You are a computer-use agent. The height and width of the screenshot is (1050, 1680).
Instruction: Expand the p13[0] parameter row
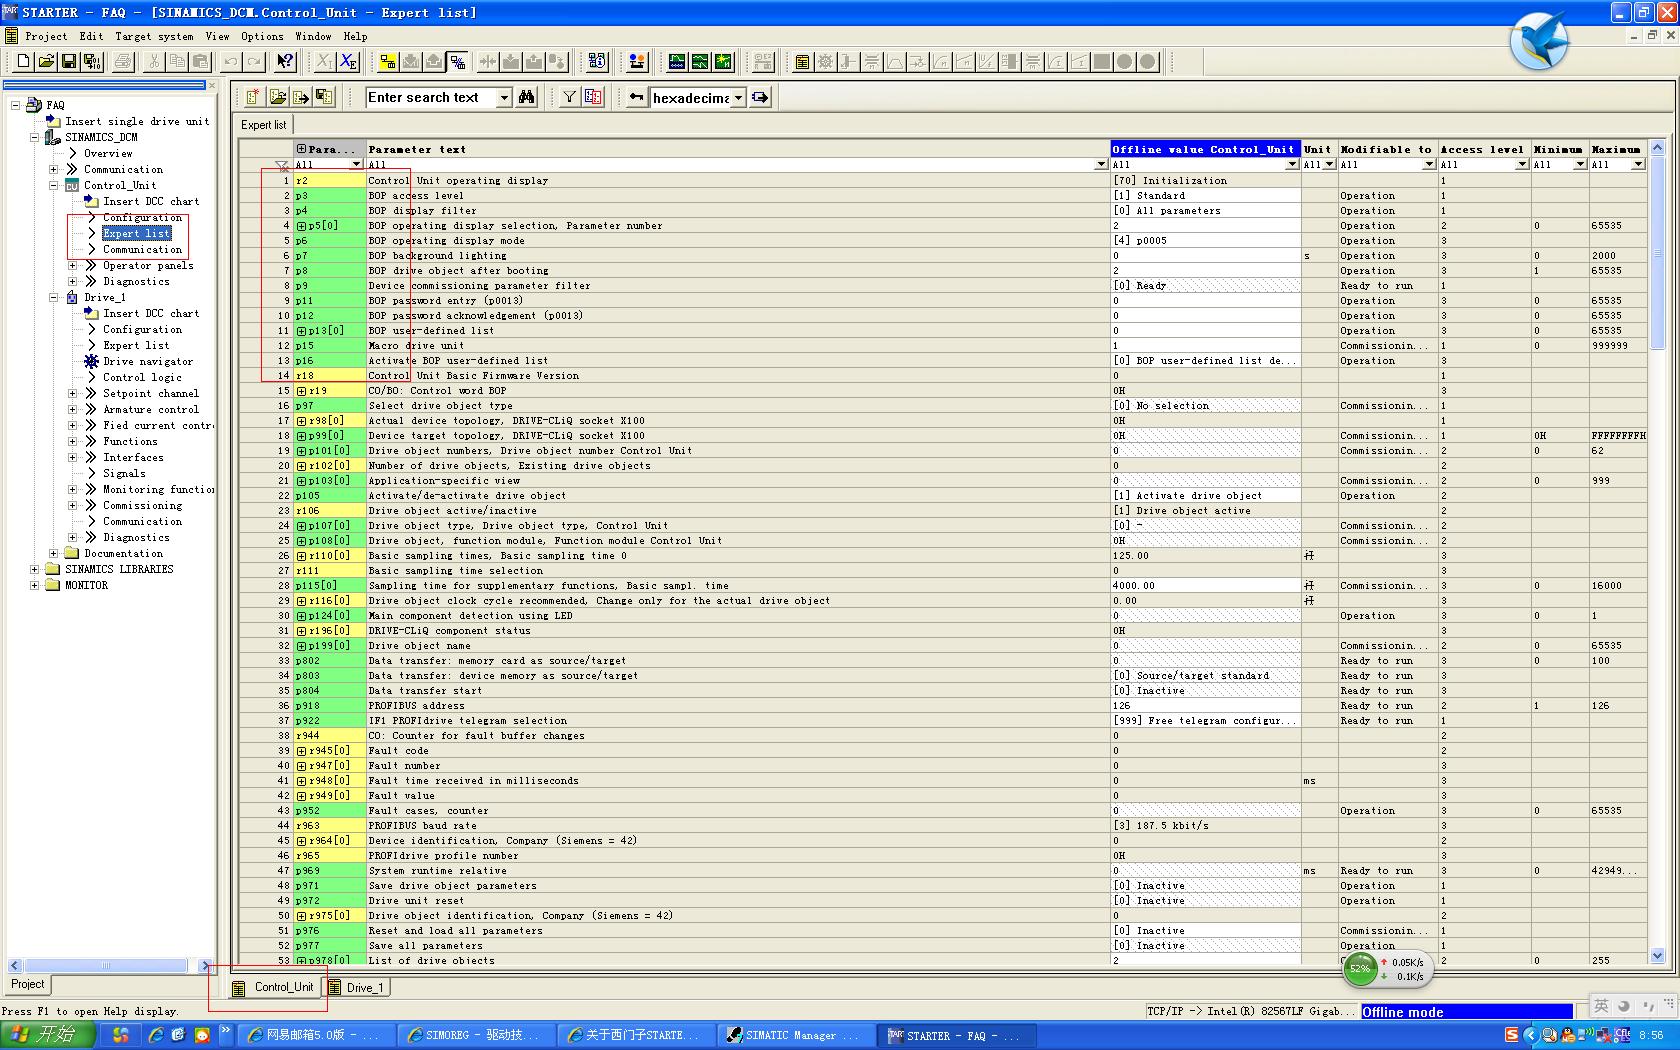(301, 331)
